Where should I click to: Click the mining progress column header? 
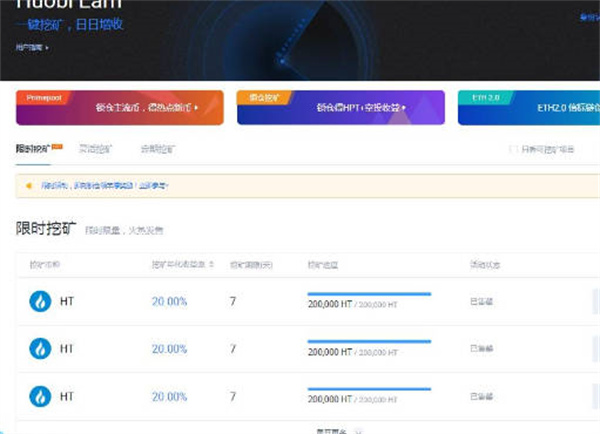click(x=323, y=264)
